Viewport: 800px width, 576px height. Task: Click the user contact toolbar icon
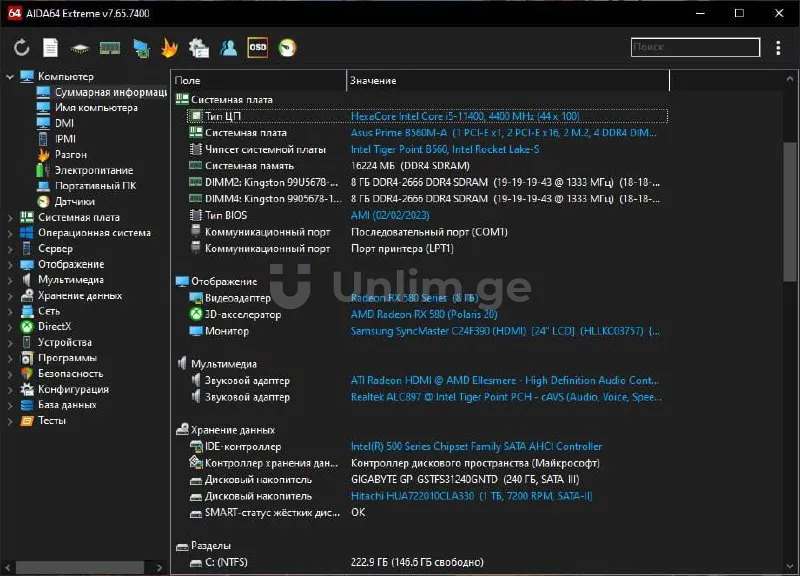[x=228, y=47]
